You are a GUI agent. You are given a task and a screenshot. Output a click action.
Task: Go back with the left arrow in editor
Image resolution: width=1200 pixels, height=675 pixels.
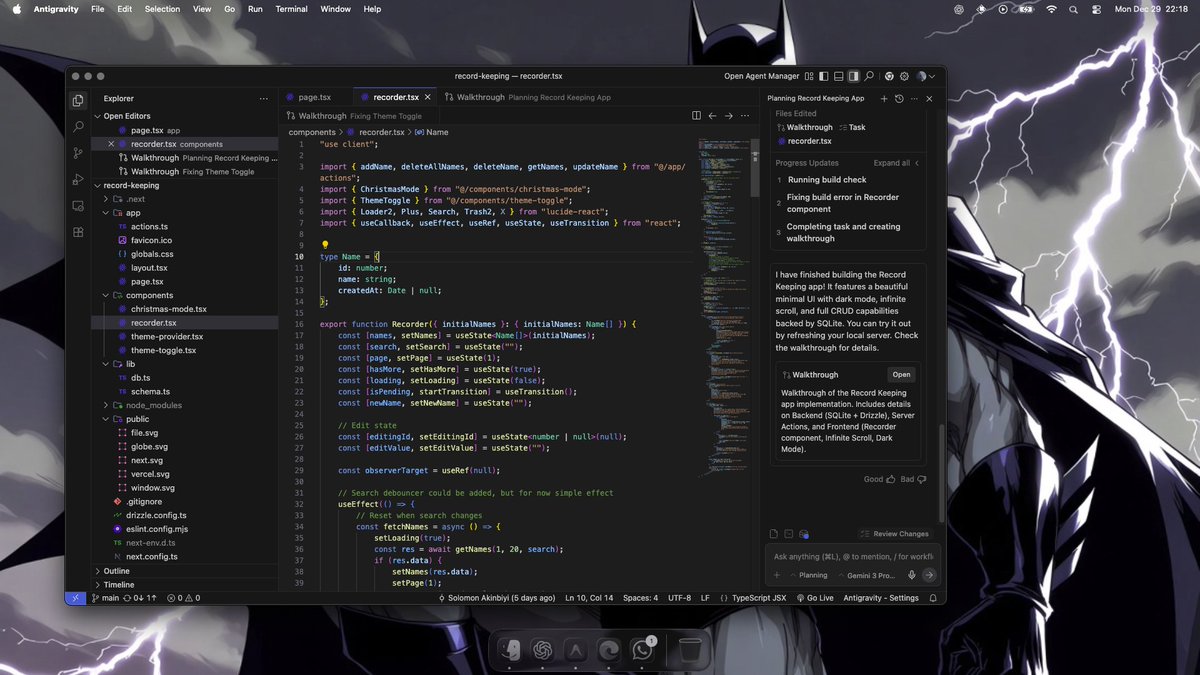click(712, 116)
